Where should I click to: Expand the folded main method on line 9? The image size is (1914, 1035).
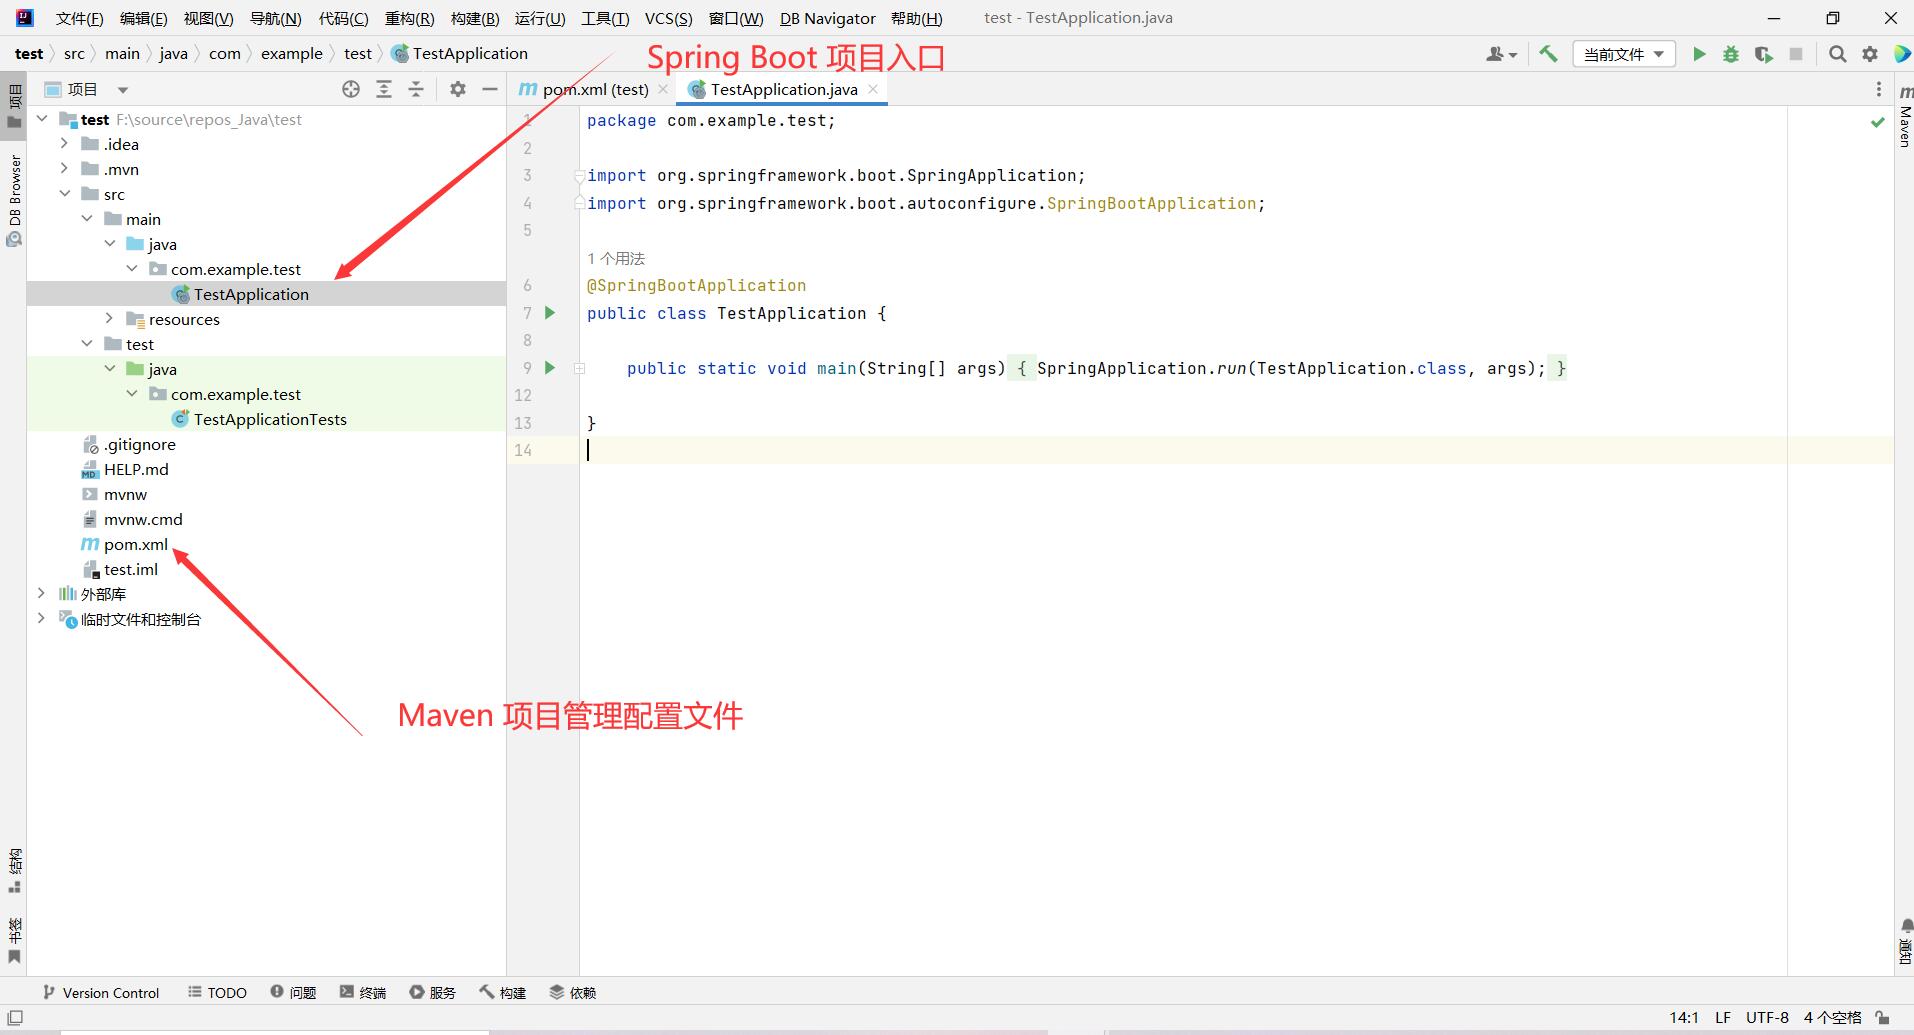click(x=579, y=368)
